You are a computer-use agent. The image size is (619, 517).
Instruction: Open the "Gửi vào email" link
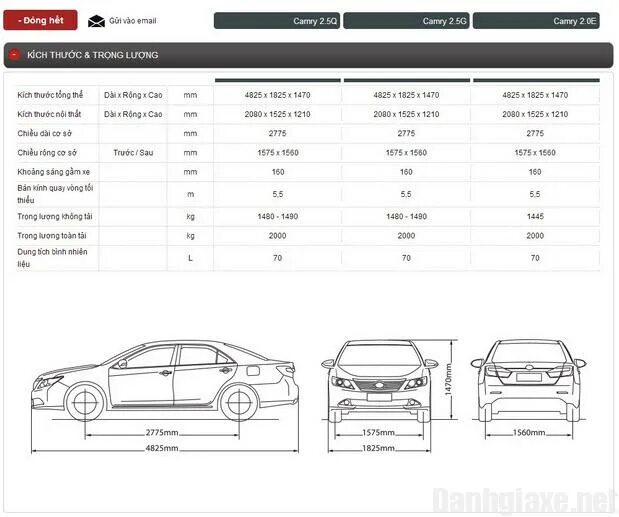tap(133, 21)
